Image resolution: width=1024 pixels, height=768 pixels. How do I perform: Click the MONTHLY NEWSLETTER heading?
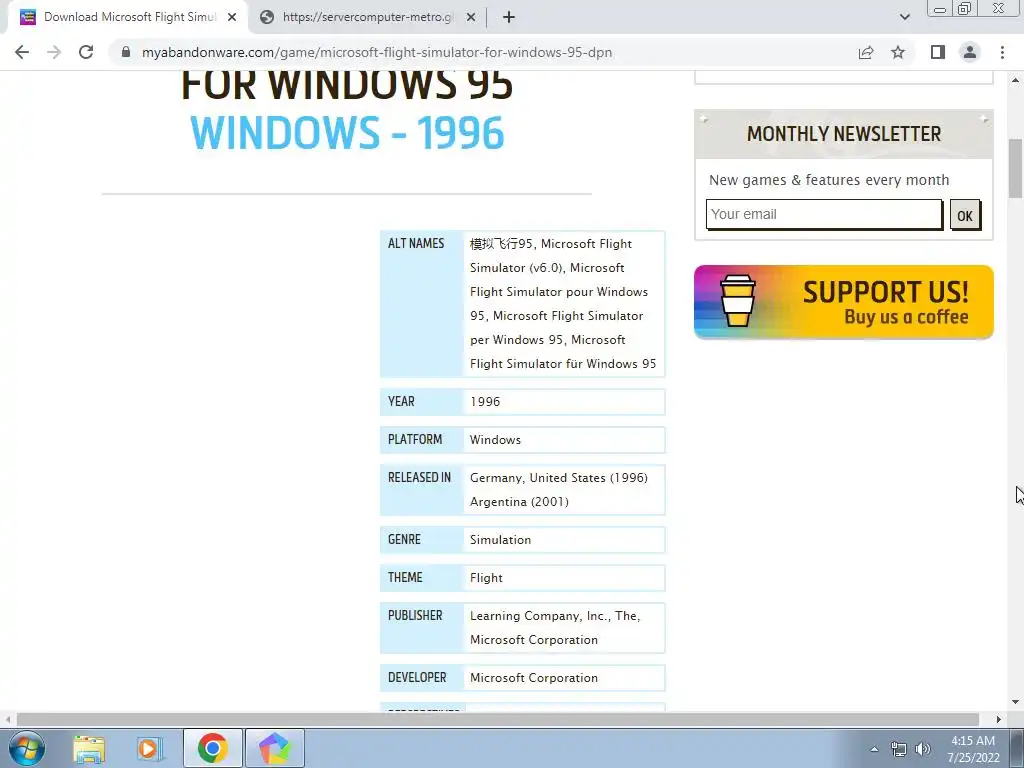[x=844, y=134]
